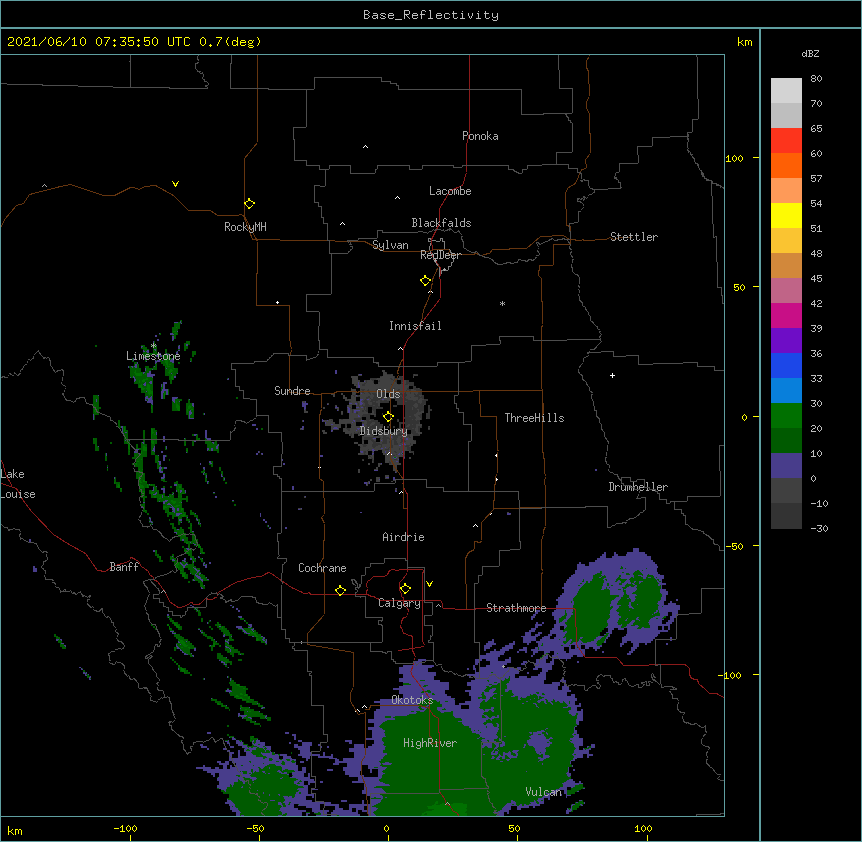862x842 pixels.
Task: Click the Limestone label
Action: click(x=153, y=356)
